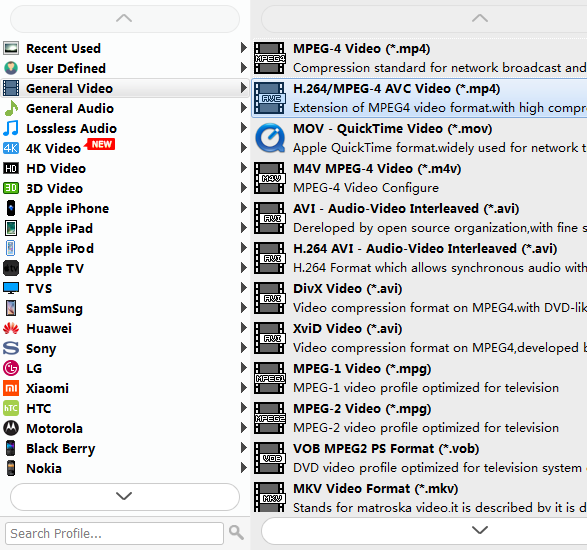
Task: Expand the Xiaomi submenu arrow
Action: click(x=243, y=388)
